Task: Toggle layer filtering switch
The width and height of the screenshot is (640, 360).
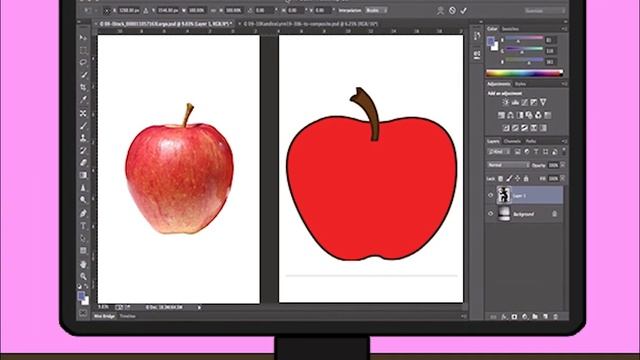Action: point(564,151)
